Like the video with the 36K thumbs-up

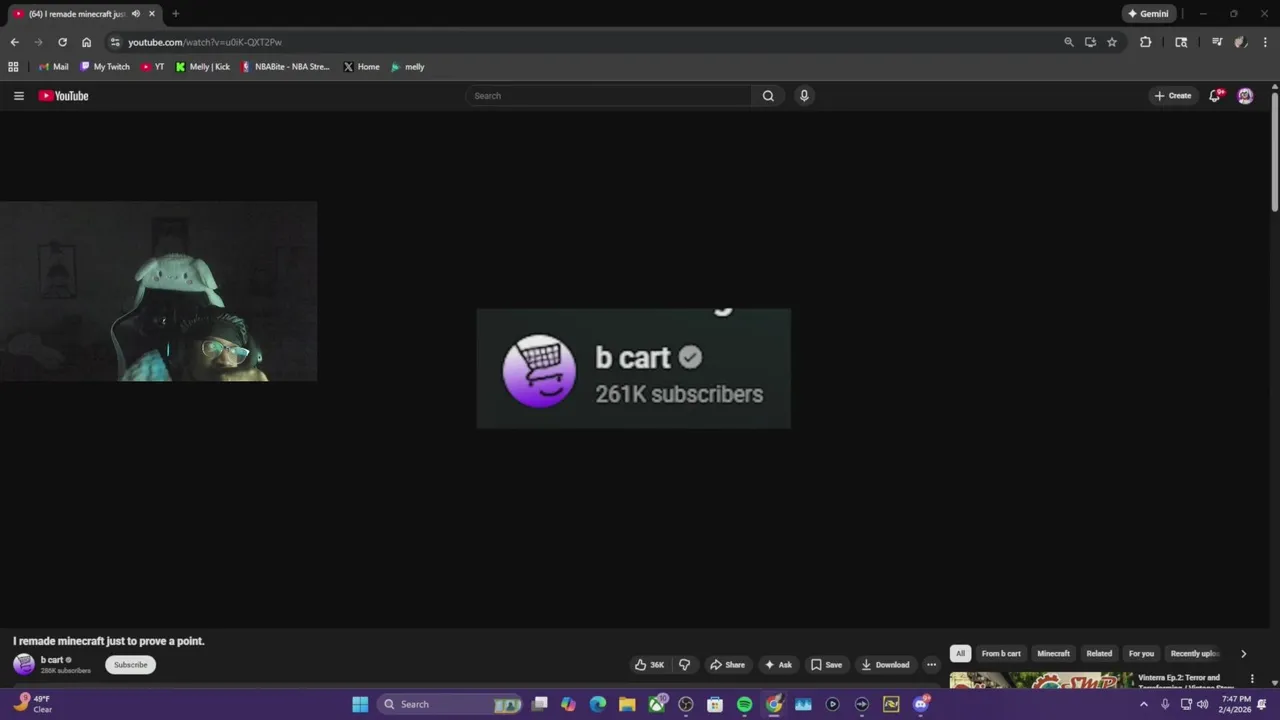point(649,665)
